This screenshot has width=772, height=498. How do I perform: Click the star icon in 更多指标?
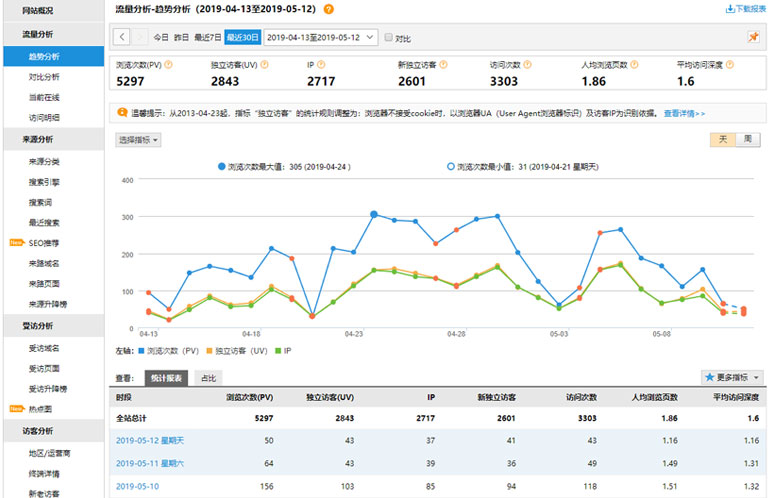tap(709, 377)
